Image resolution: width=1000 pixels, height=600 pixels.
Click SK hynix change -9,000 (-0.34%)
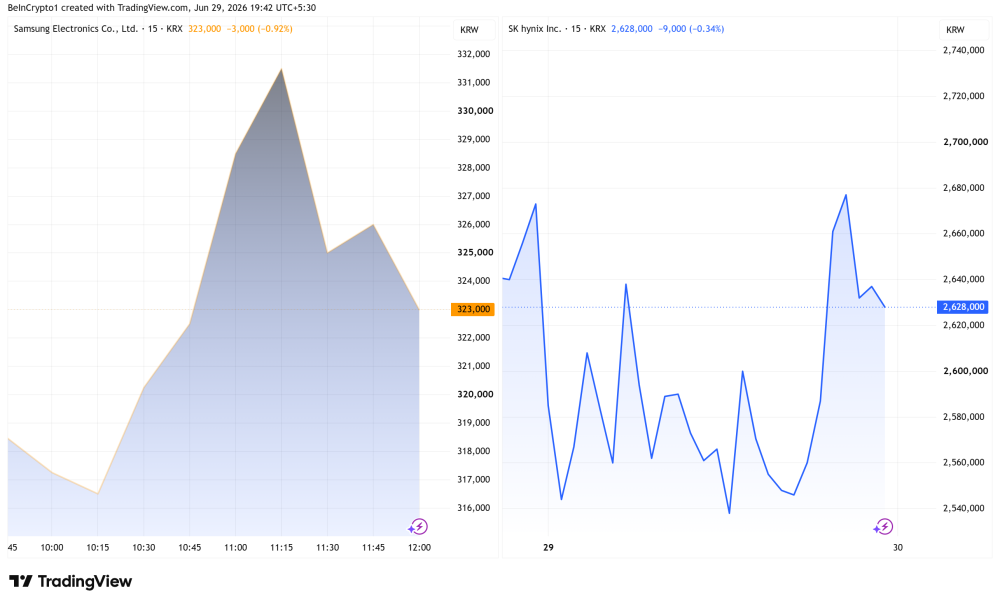tap(691, 29)
